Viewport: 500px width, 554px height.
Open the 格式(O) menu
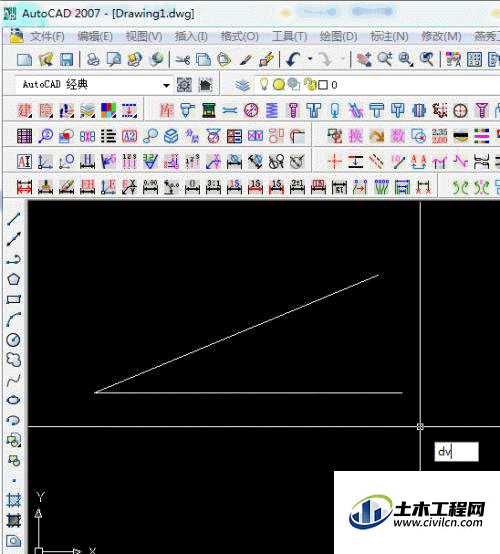[x=240, y=36]
